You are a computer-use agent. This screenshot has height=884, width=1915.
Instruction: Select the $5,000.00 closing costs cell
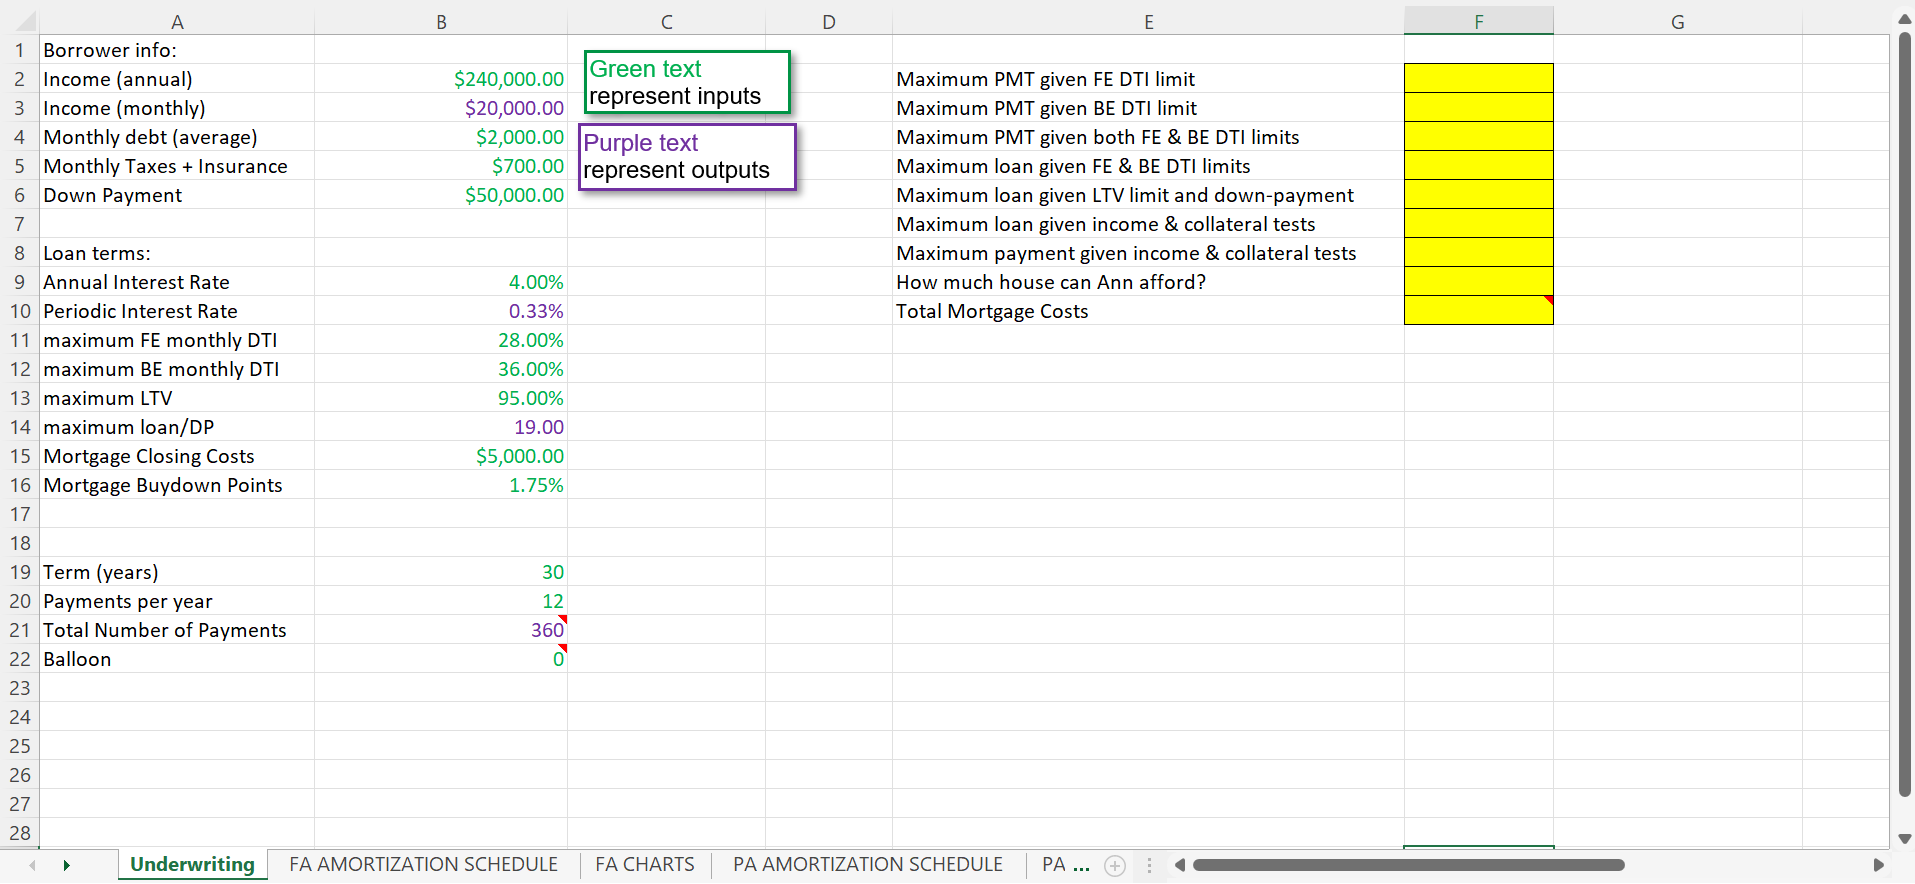coord(441,456)
